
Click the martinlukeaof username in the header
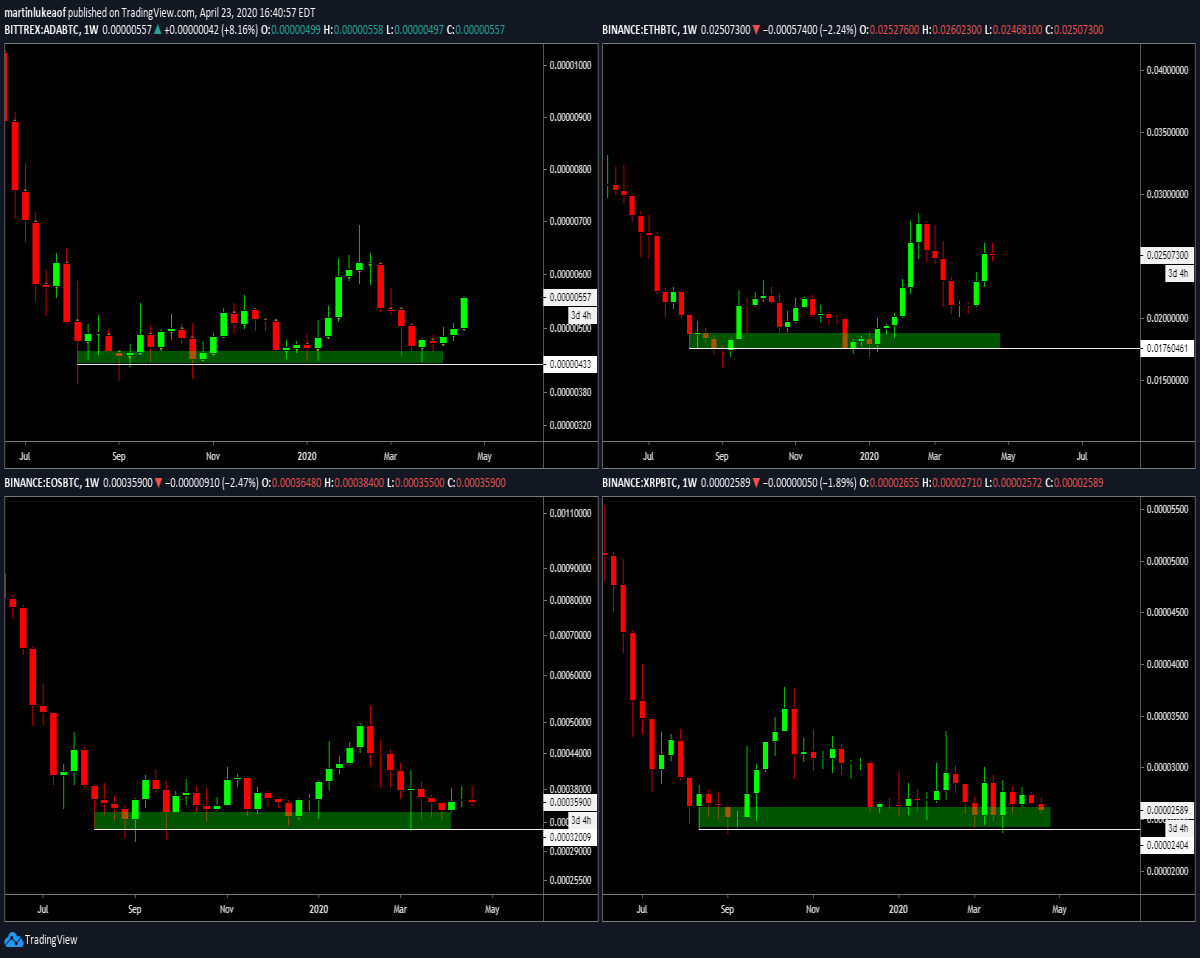[x=33, y=13]
